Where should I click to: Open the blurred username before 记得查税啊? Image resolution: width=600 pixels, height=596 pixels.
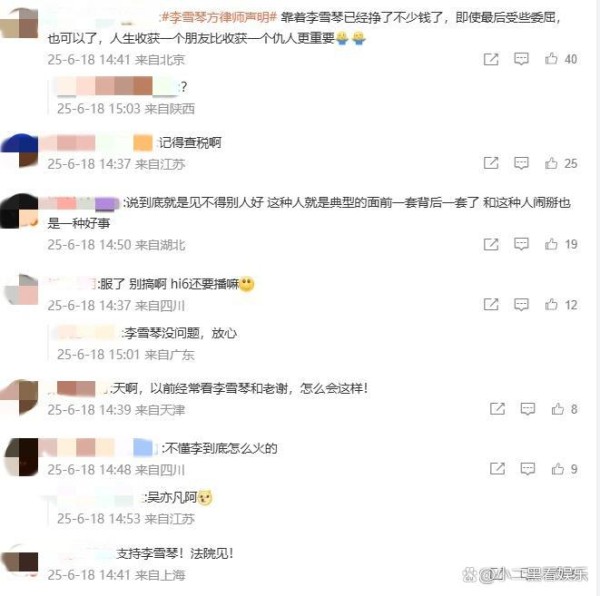(96, 143)
